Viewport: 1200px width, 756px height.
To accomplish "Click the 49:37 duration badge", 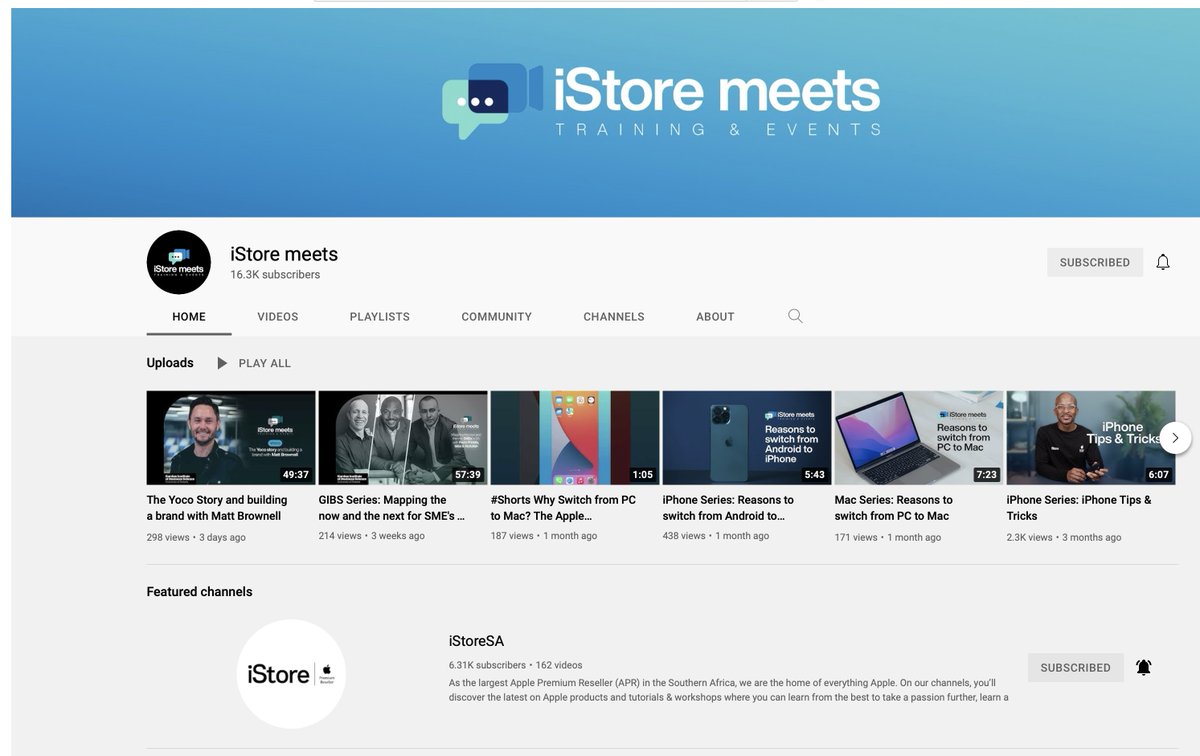I will [x=296, y=475].
